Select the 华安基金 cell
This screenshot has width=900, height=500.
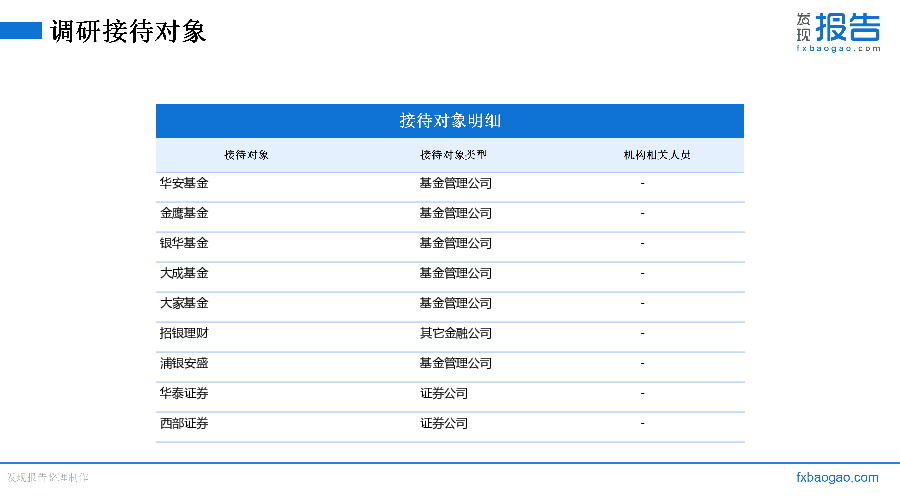(x=184, y=183)
